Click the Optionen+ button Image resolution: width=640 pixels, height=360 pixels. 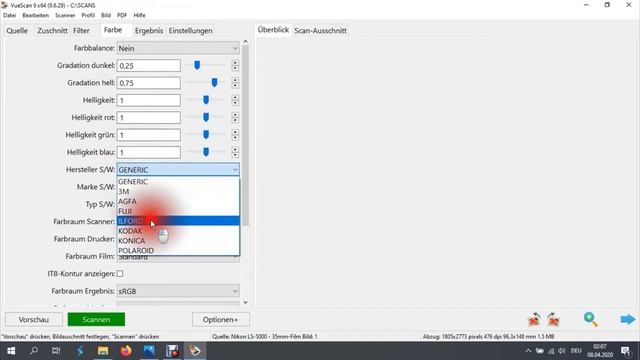pyautogui.click(x=220, y=320)
